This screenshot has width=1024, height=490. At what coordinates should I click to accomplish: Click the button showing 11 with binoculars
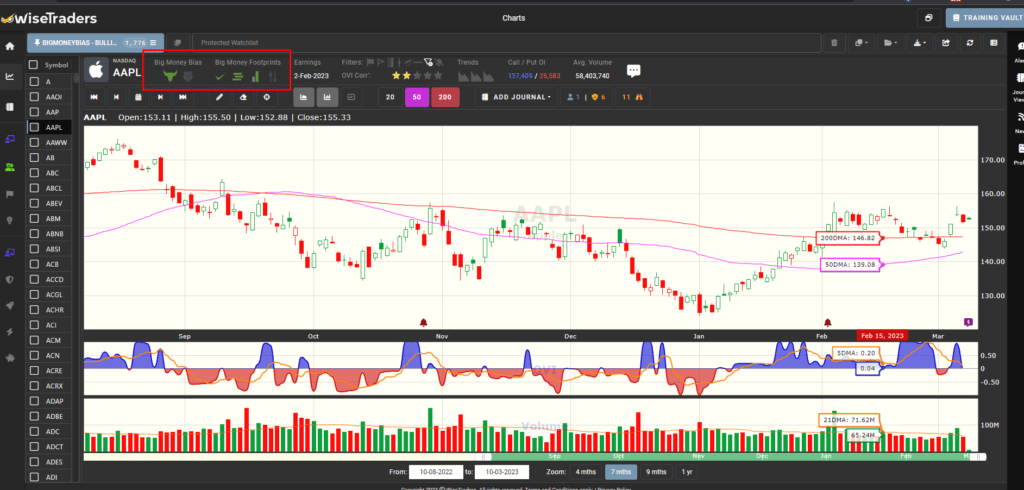click(x=633, y=97)
